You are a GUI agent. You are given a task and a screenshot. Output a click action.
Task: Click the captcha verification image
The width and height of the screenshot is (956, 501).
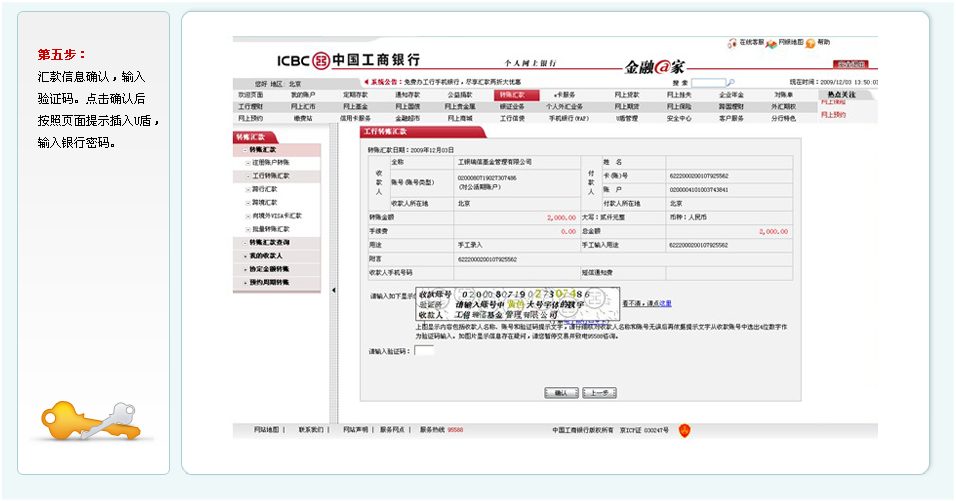[x=517, y=304]
